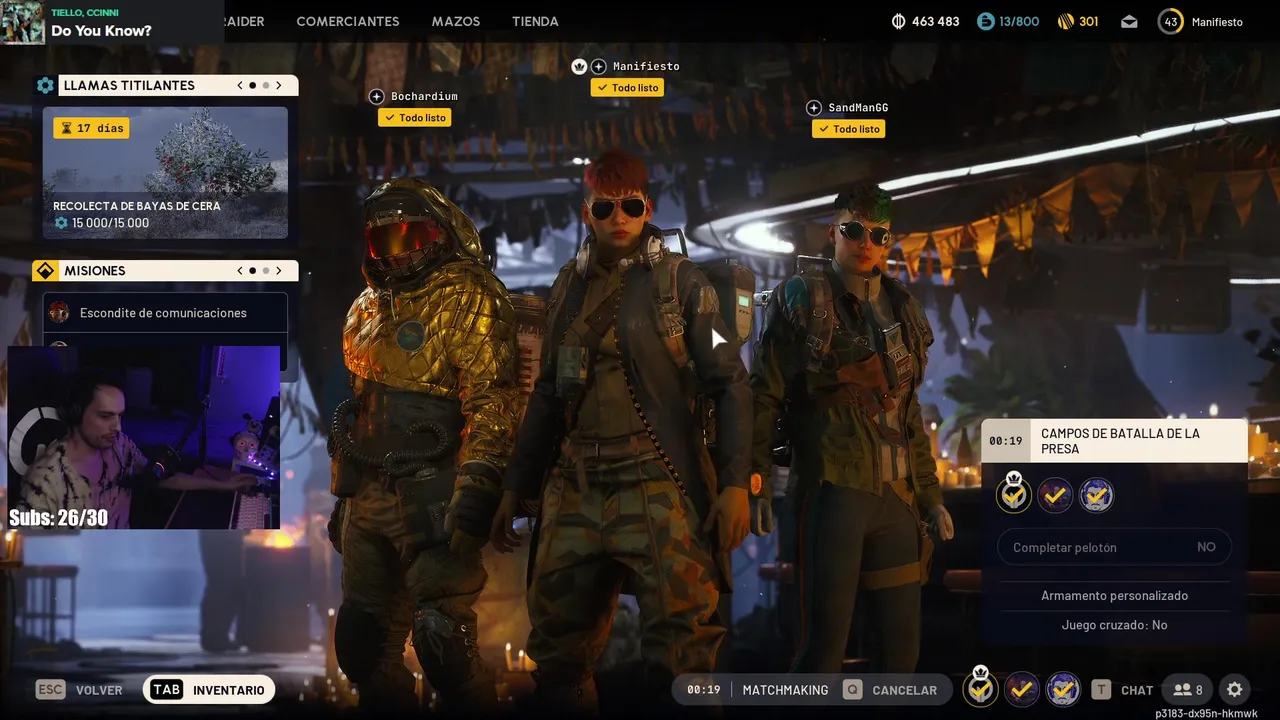Open the Inventario button

pyautogui.click(x=209, y=690)
